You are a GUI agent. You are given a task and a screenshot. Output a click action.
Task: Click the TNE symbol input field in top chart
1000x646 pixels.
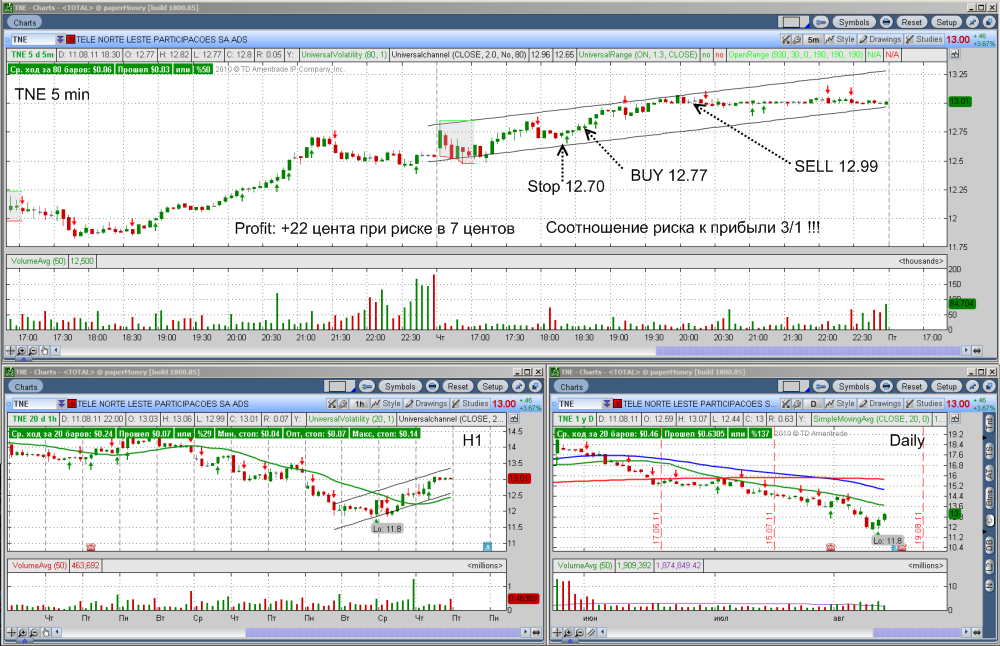33,40
